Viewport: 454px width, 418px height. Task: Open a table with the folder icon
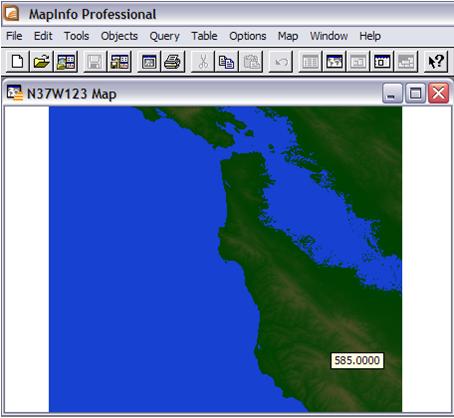(x=42, y=62)
